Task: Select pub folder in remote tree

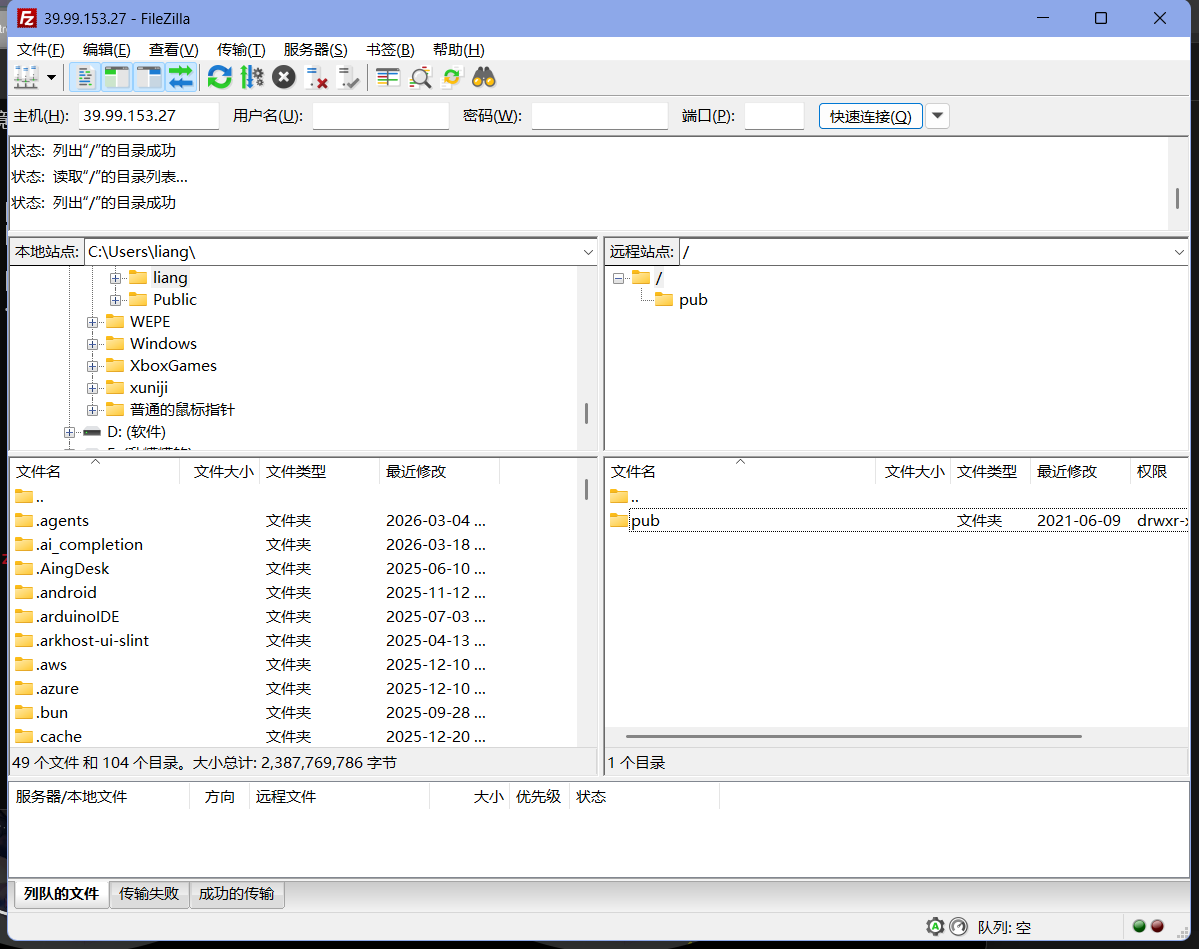Action: 693,300
